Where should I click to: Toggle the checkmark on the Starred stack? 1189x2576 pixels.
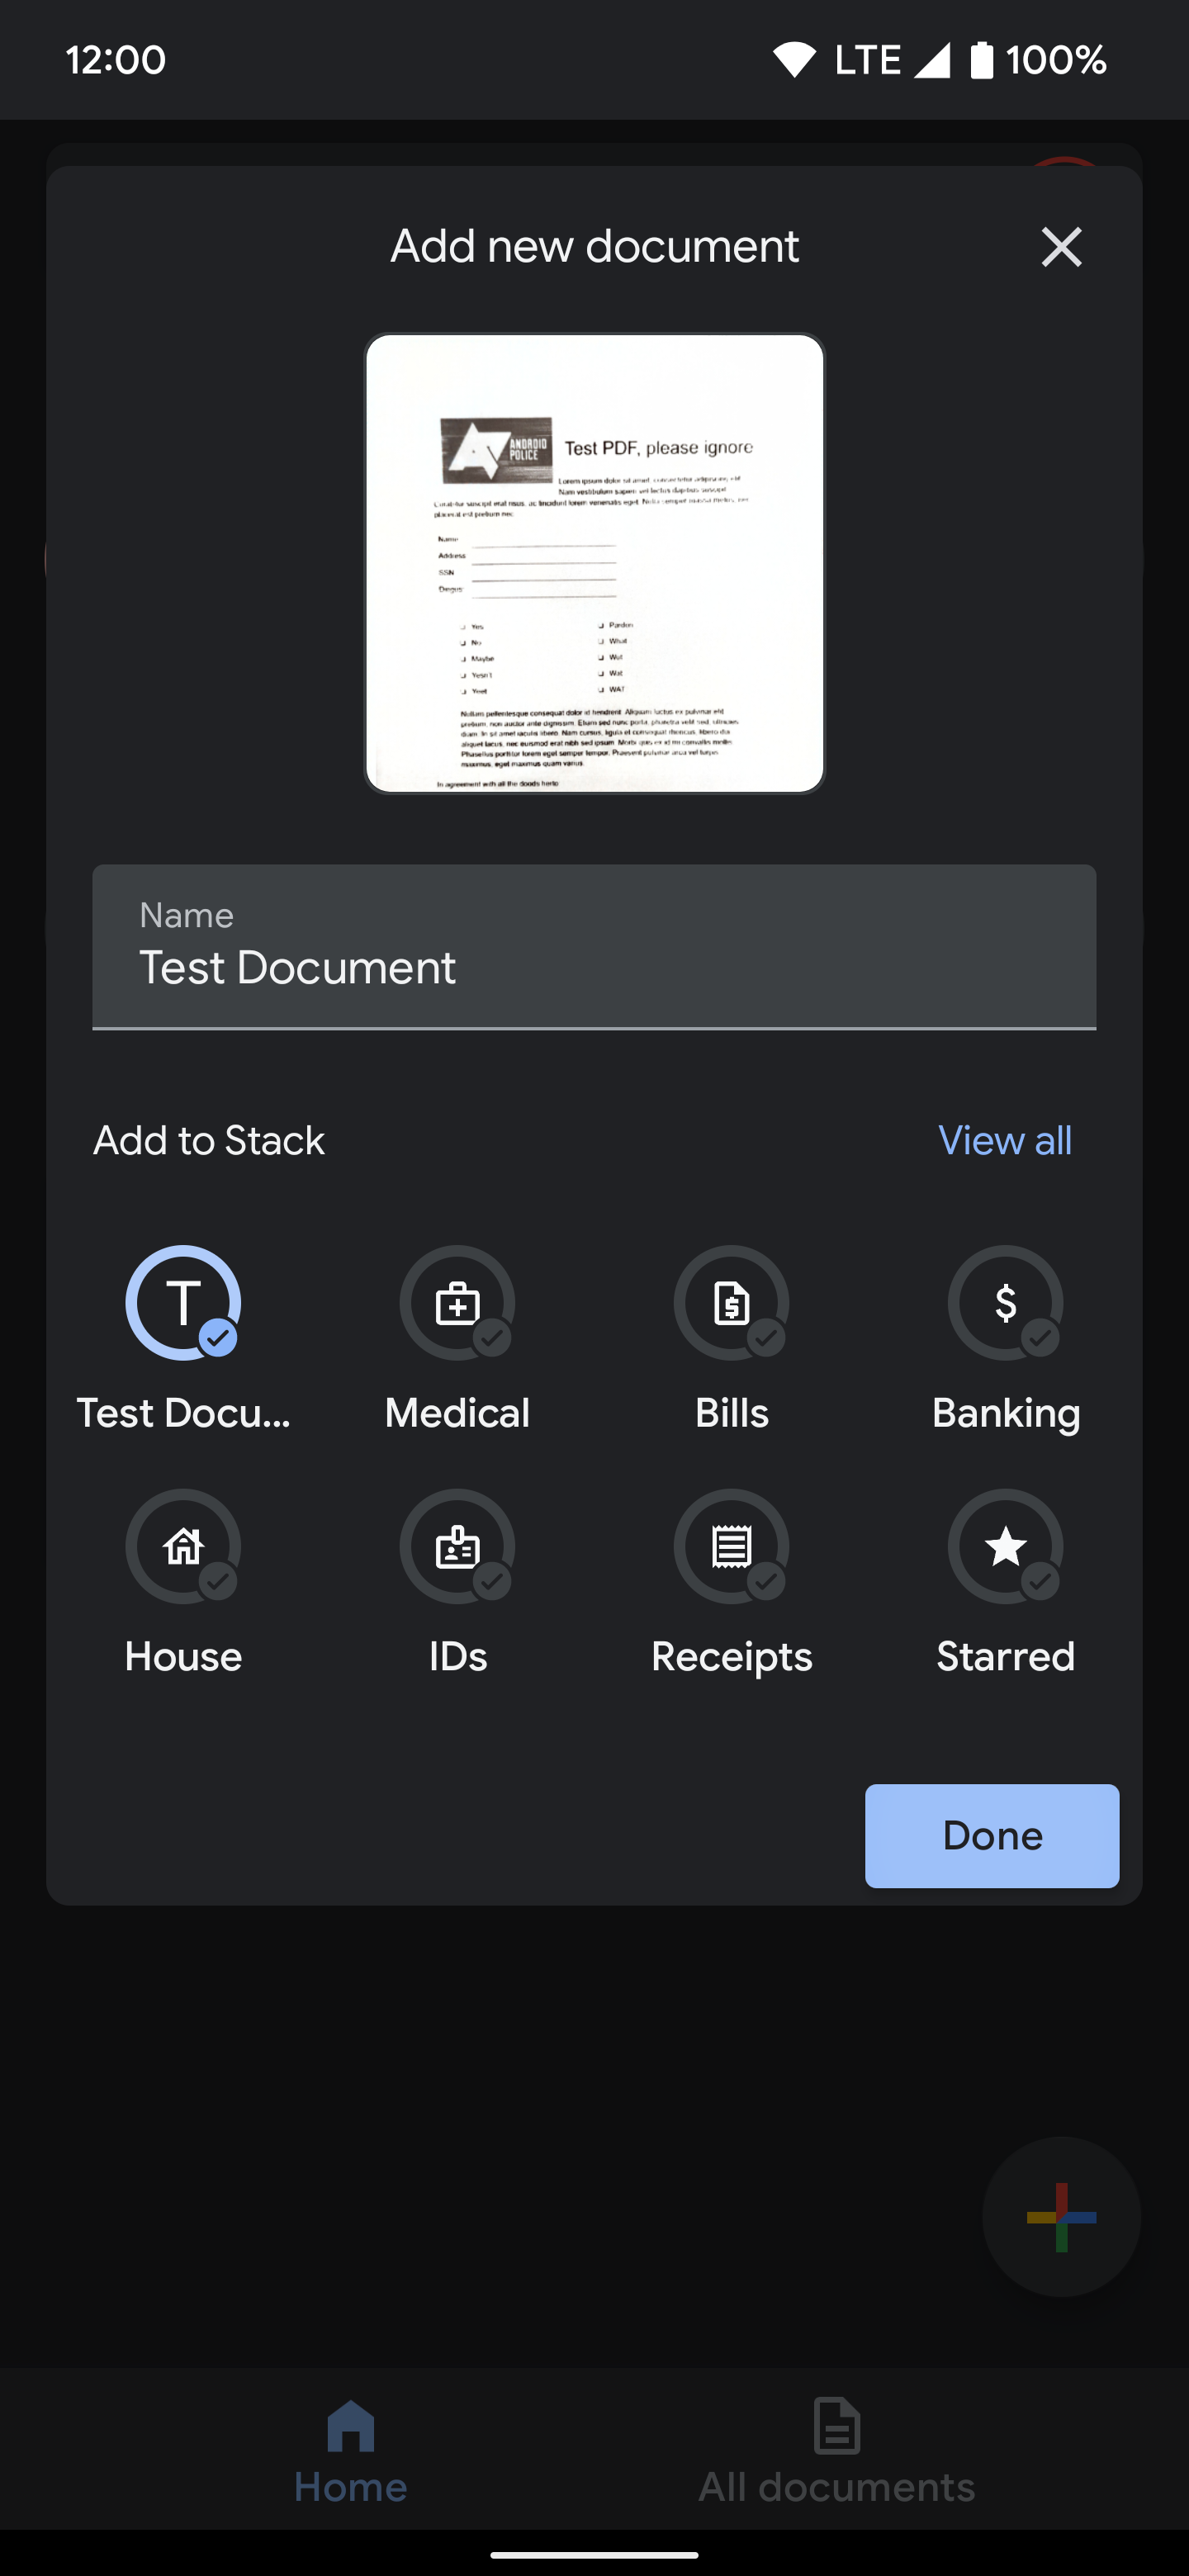pyautogui.click(x=1040, y=1582)
